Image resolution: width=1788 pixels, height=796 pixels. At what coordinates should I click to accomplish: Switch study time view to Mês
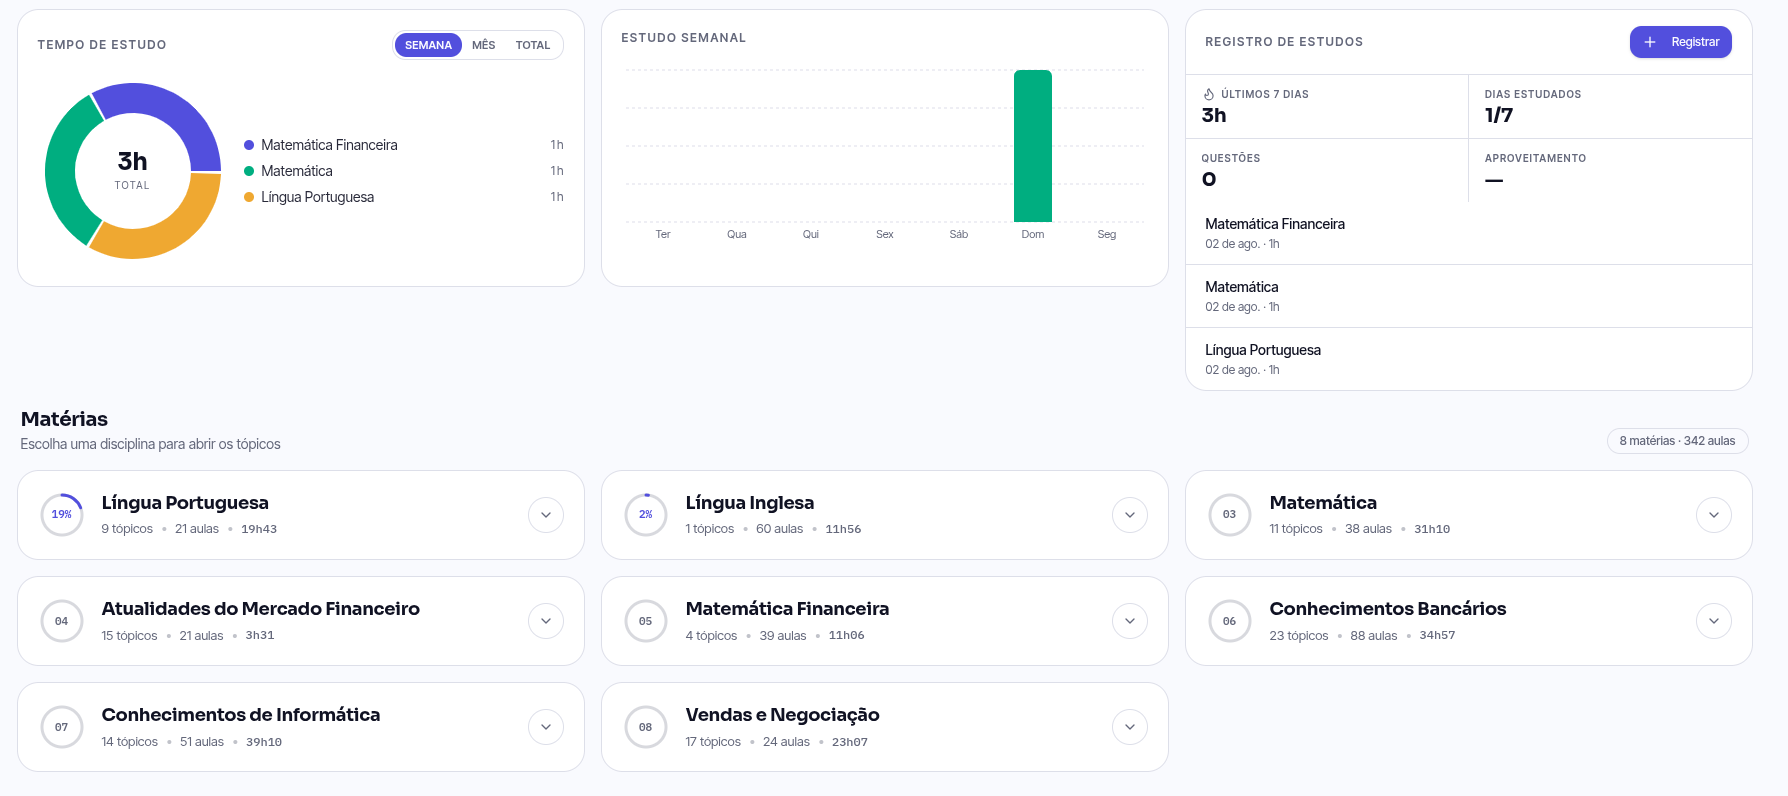[x=484, y=45]
